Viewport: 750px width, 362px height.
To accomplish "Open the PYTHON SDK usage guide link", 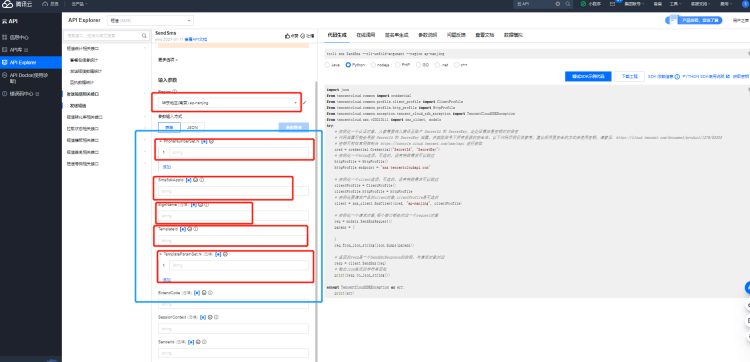I will tap(706, 77).
